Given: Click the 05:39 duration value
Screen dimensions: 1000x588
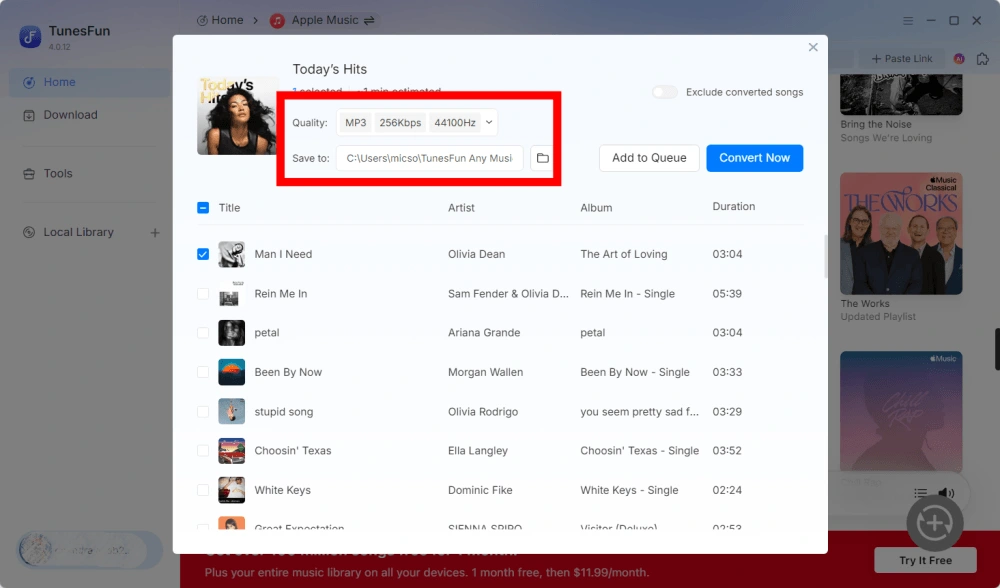Looking at the screenshot, I should click(727, 293).
